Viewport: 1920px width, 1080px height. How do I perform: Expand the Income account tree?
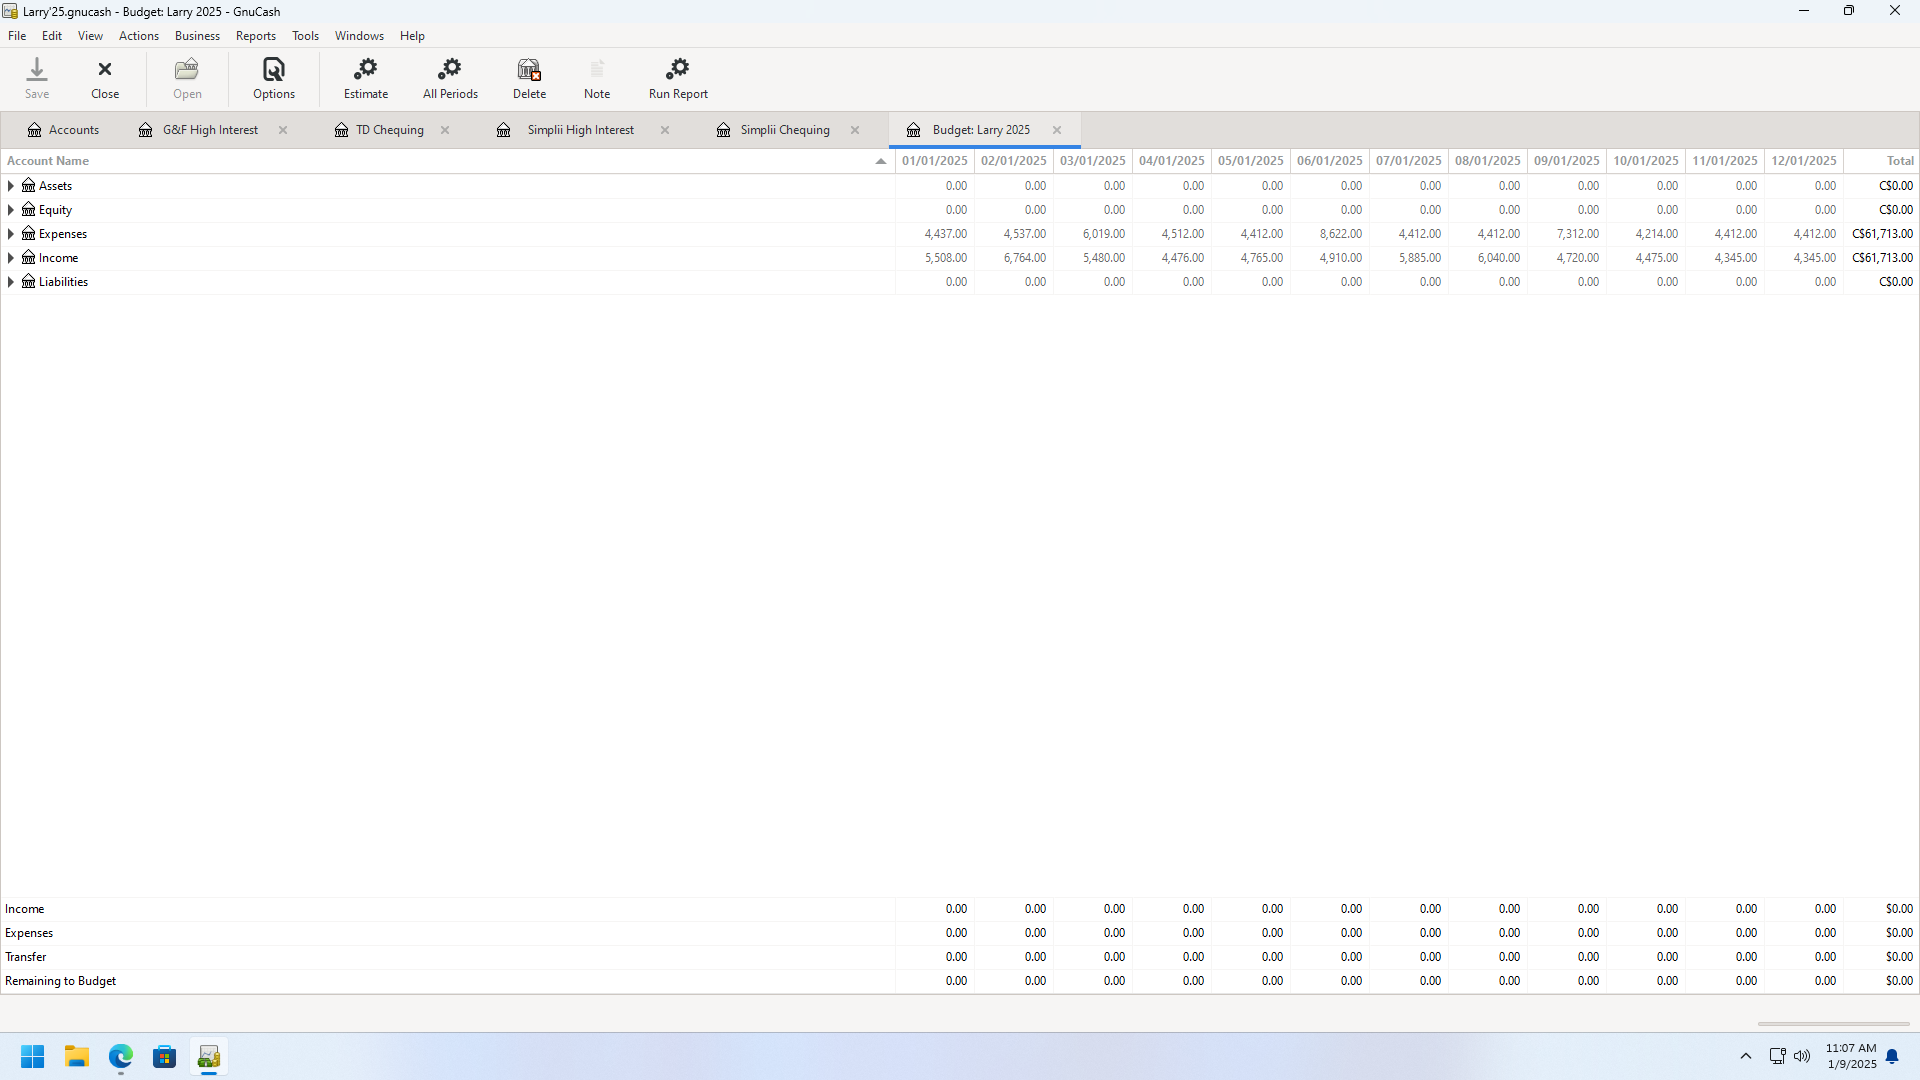[11, 258]
